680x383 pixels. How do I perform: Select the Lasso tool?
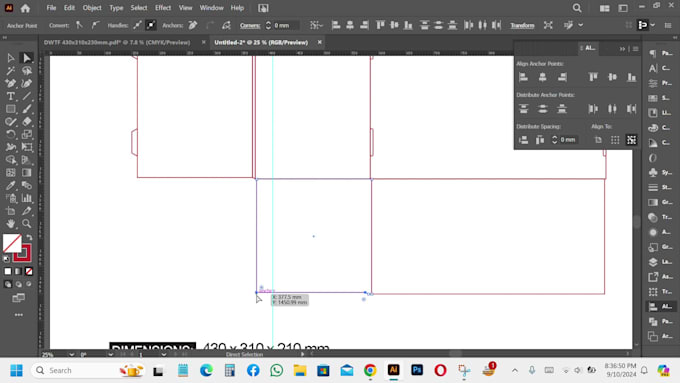point(27,70)
